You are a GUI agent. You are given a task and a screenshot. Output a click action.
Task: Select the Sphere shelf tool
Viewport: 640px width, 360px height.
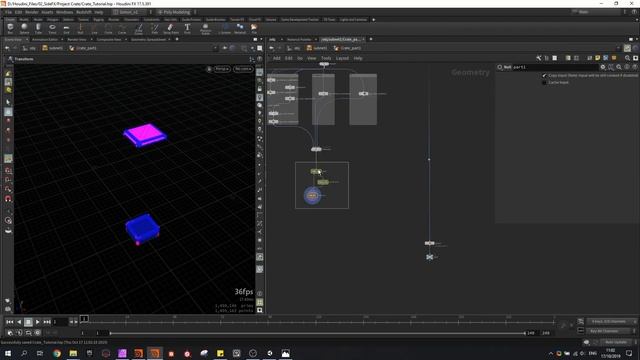pyautogui.click(x=24, y=28)
